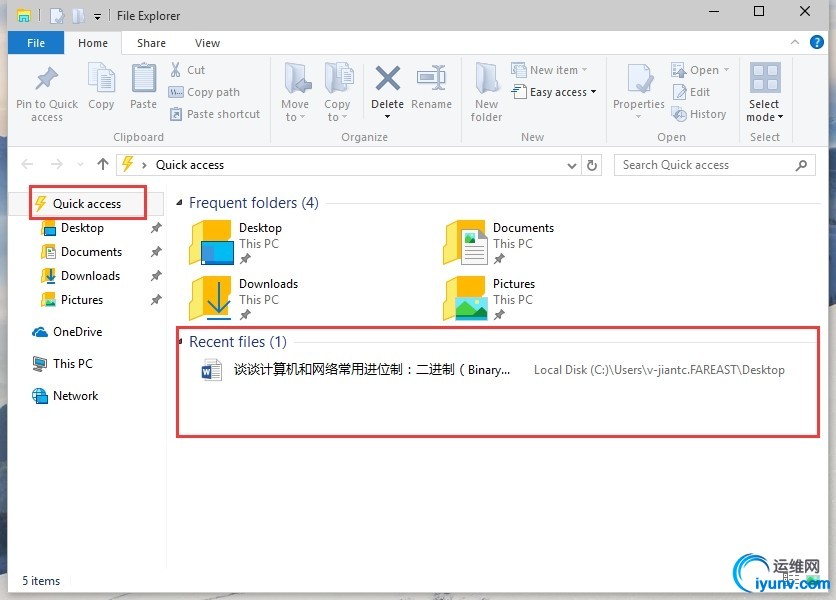This screenshot has width=836, height=600.
Task: Click the Copy icon in Clipboard group
Action: 101,79
